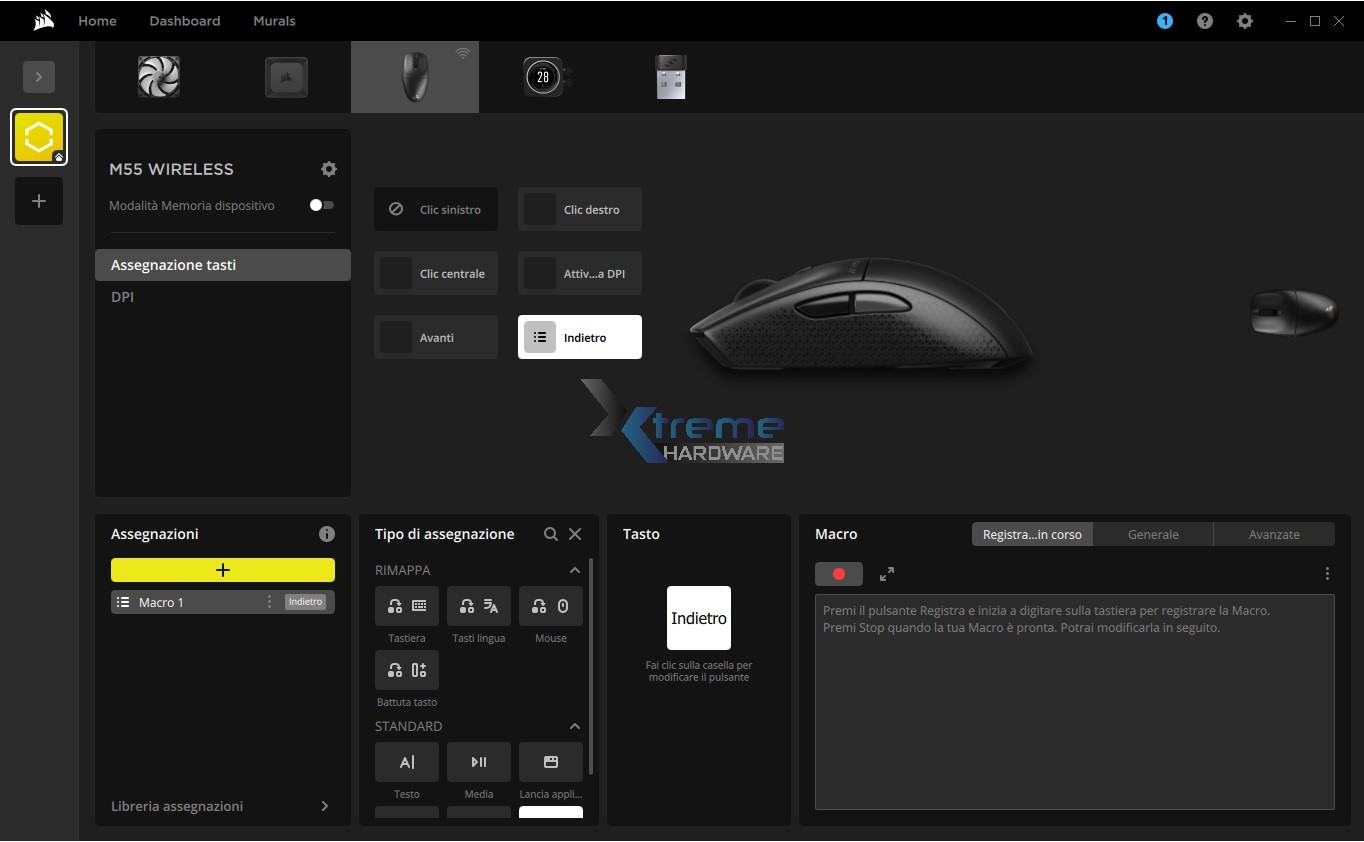The width and height of the screenshot is (1364, 842).
Task: Choose the Media assignment type
Action: (478, 762)
